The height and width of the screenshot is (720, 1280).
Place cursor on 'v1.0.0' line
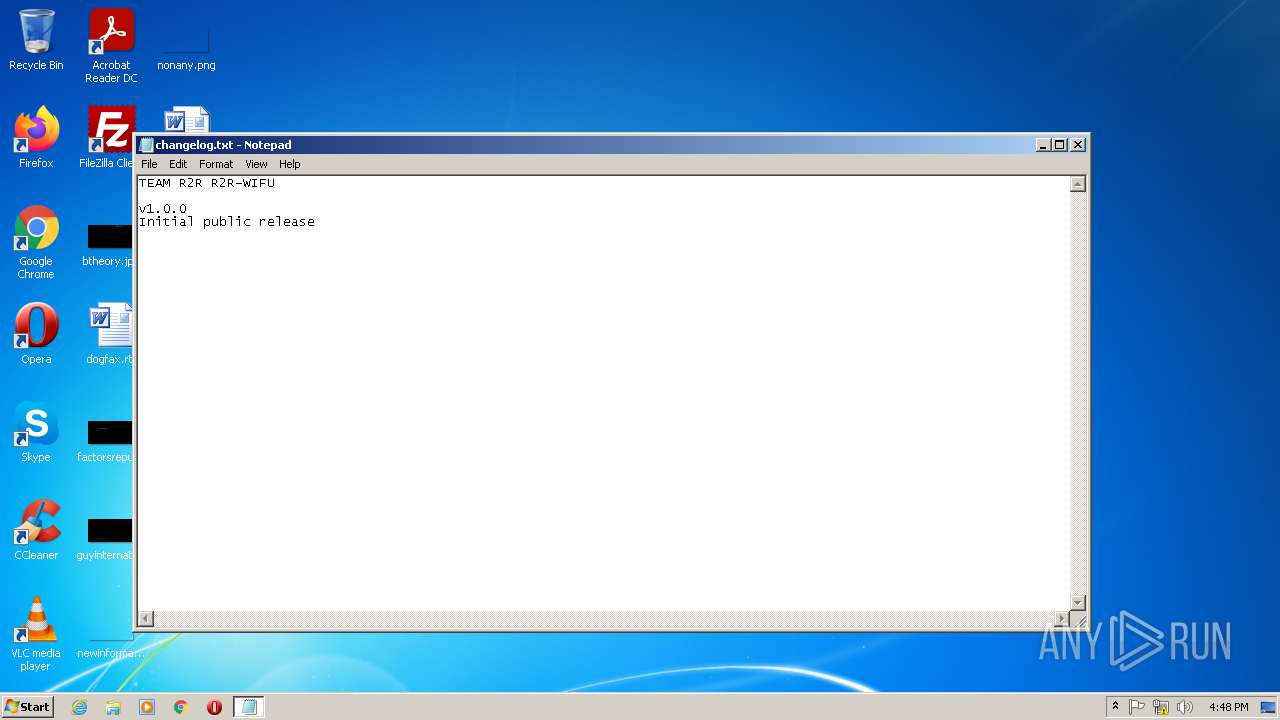(x=163, y=209)
